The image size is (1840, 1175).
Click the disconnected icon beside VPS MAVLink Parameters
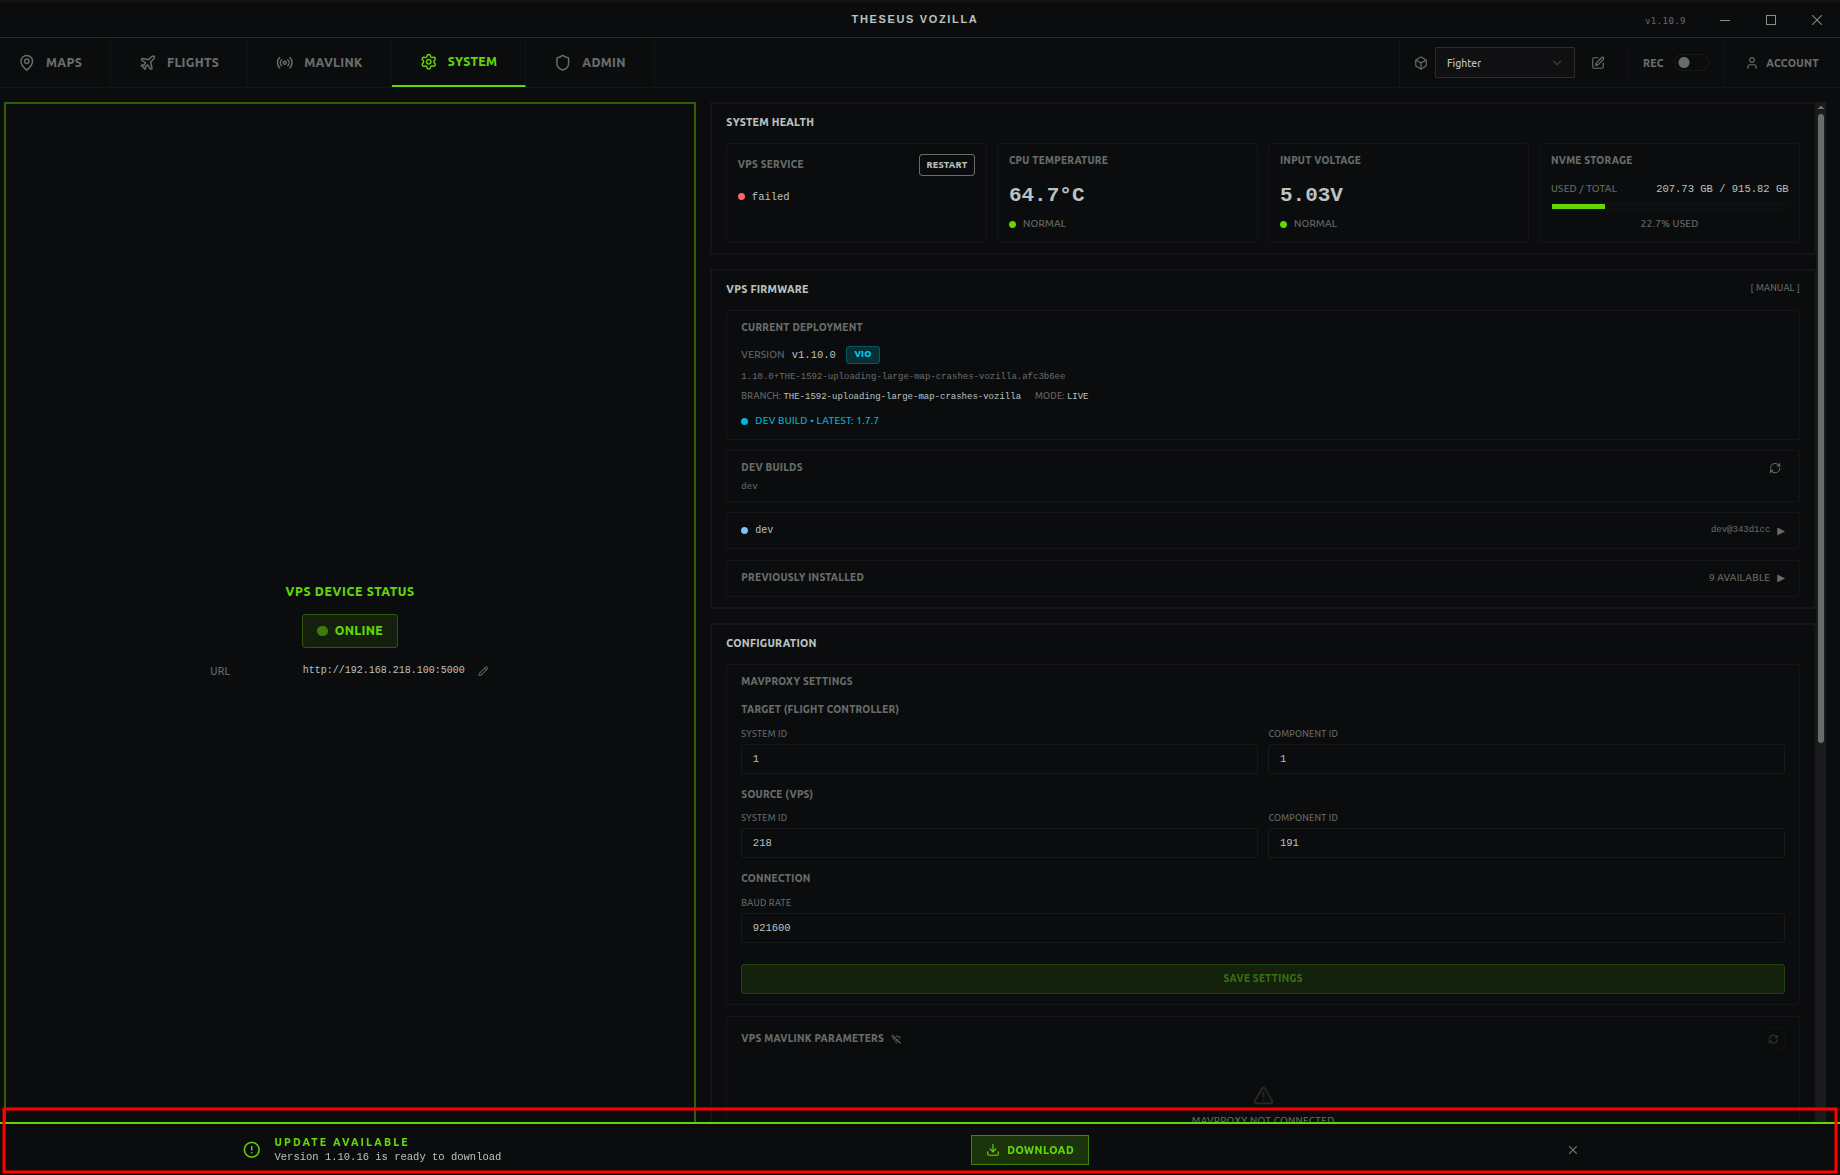tap(896, 1039)
